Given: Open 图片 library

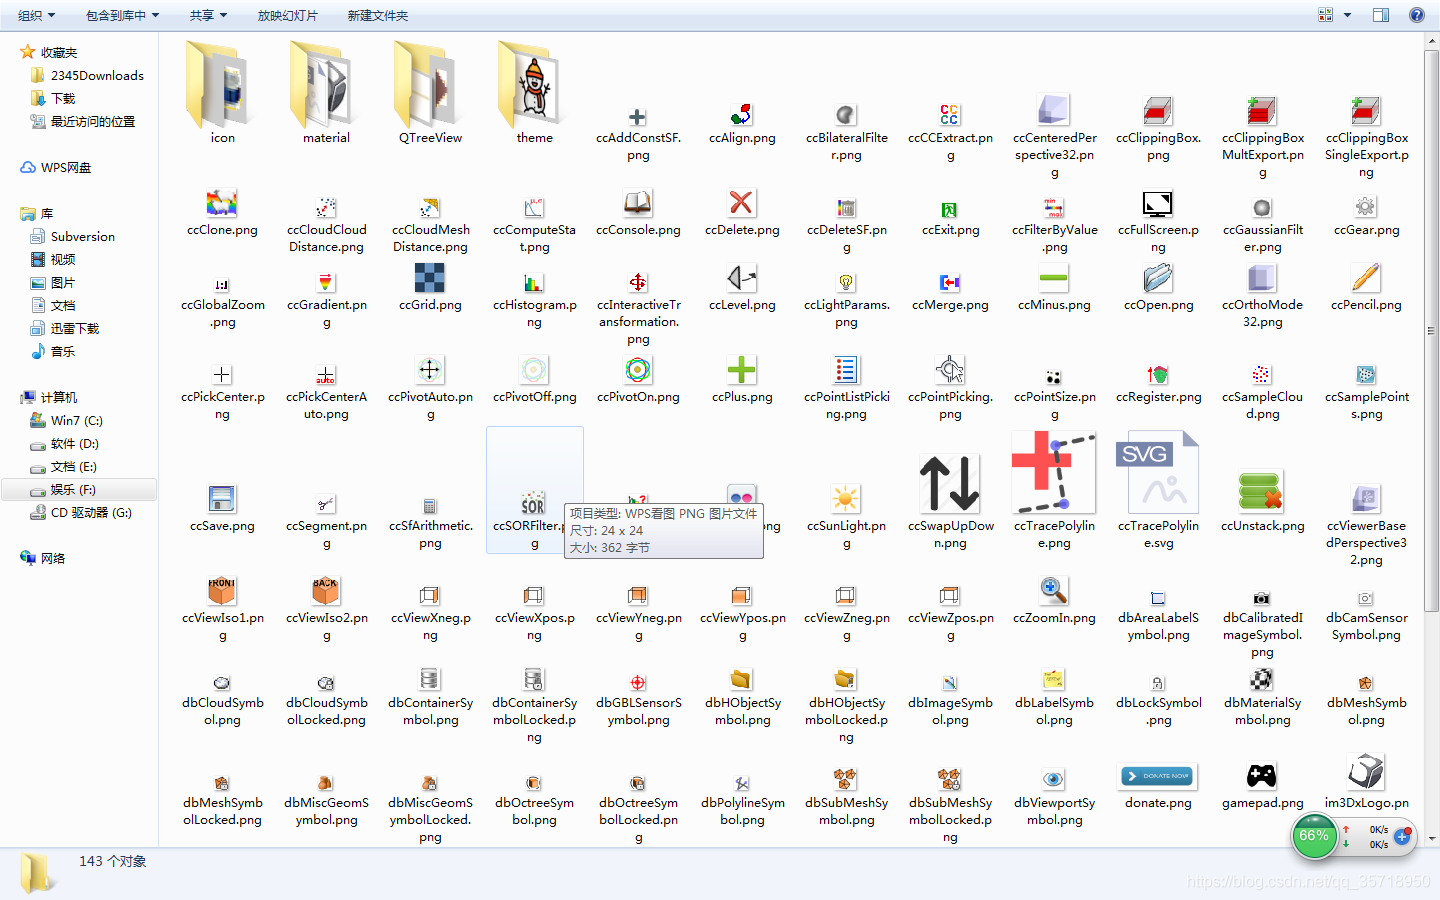Looking at the screenshot, I should [x=52, y=283].
